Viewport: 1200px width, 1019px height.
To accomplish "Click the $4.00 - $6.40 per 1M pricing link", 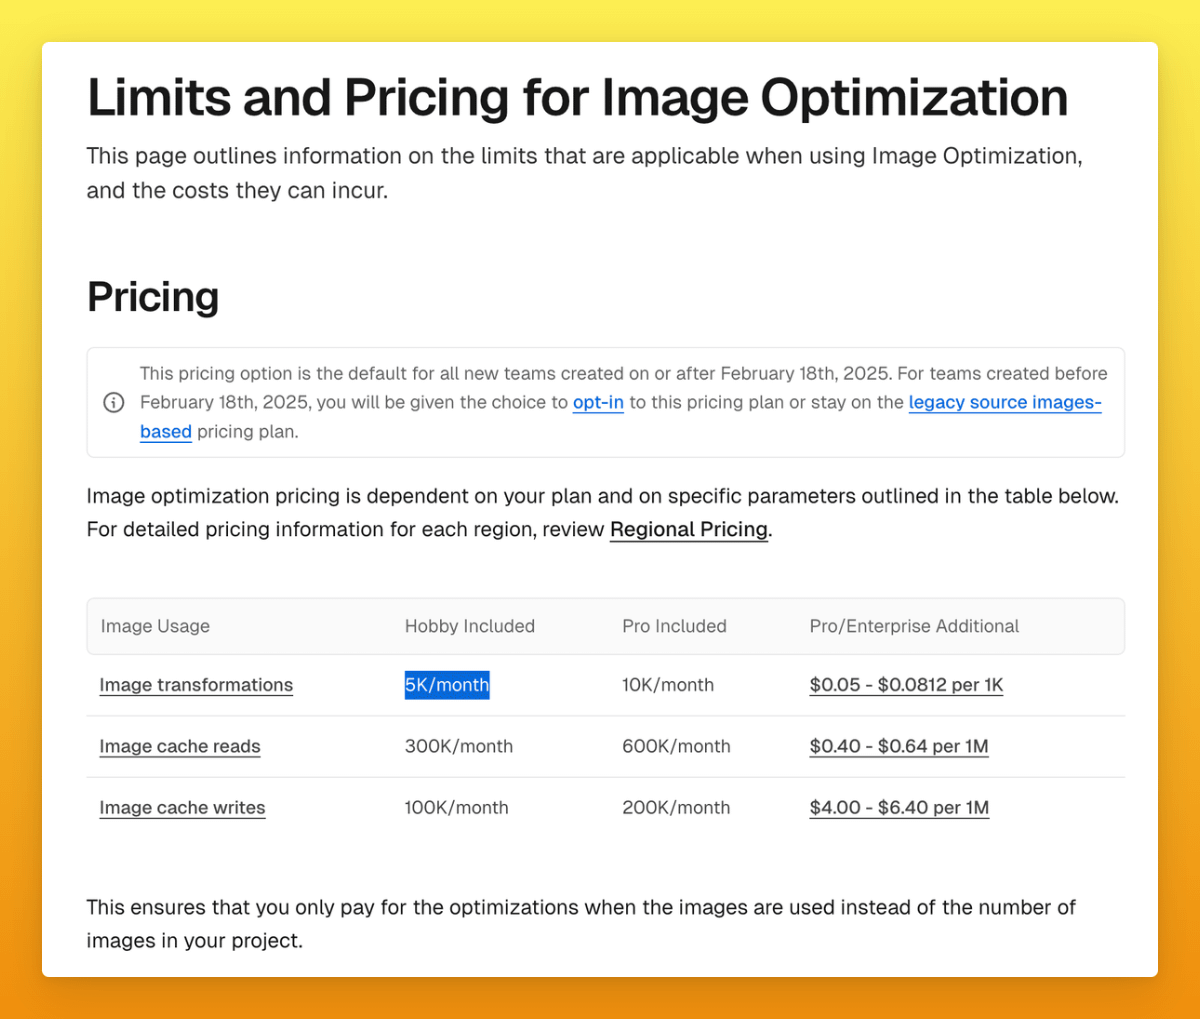I will (898, 807).
